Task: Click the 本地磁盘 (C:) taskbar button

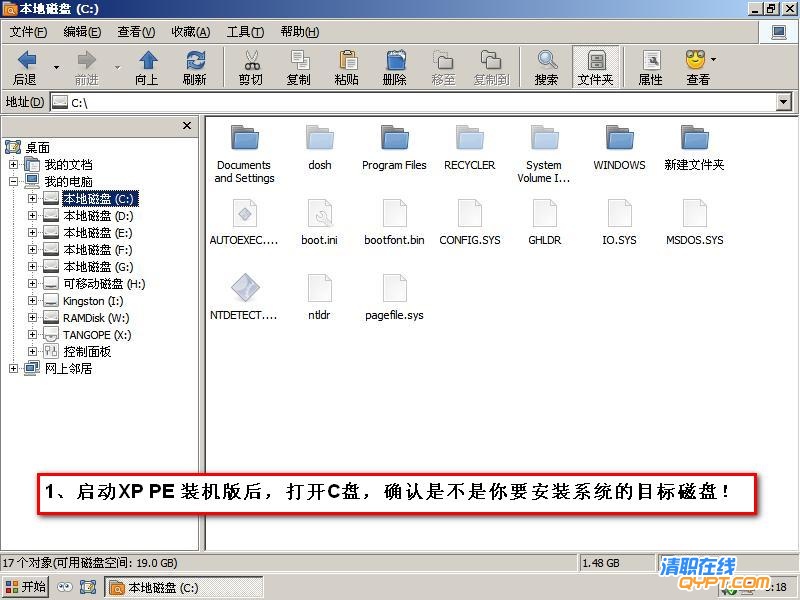Action: coord(184,587)
